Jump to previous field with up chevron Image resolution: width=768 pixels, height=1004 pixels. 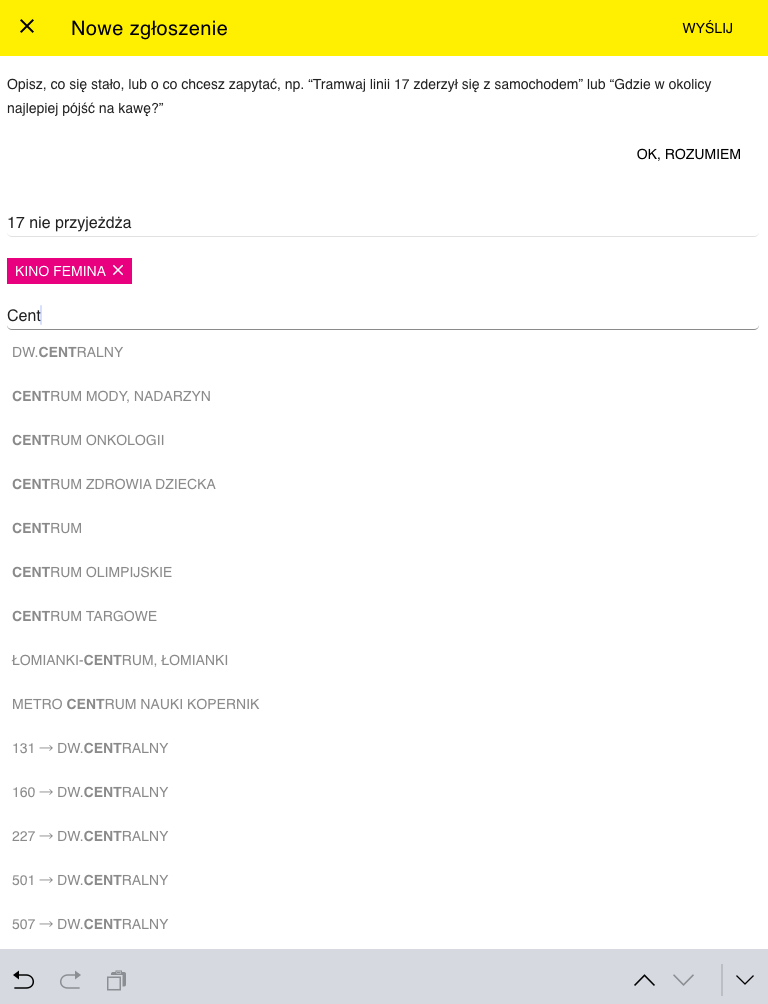644,980
